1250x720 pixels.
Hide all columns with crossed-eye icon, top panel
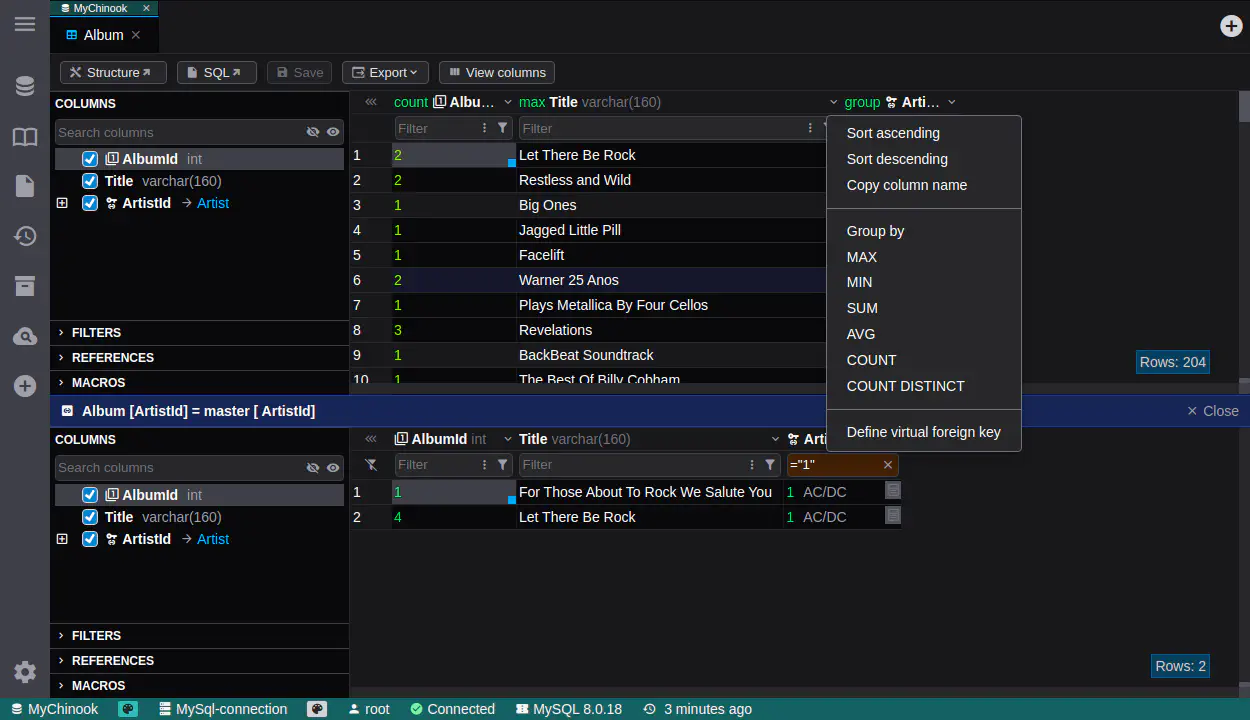coord(313,132)
